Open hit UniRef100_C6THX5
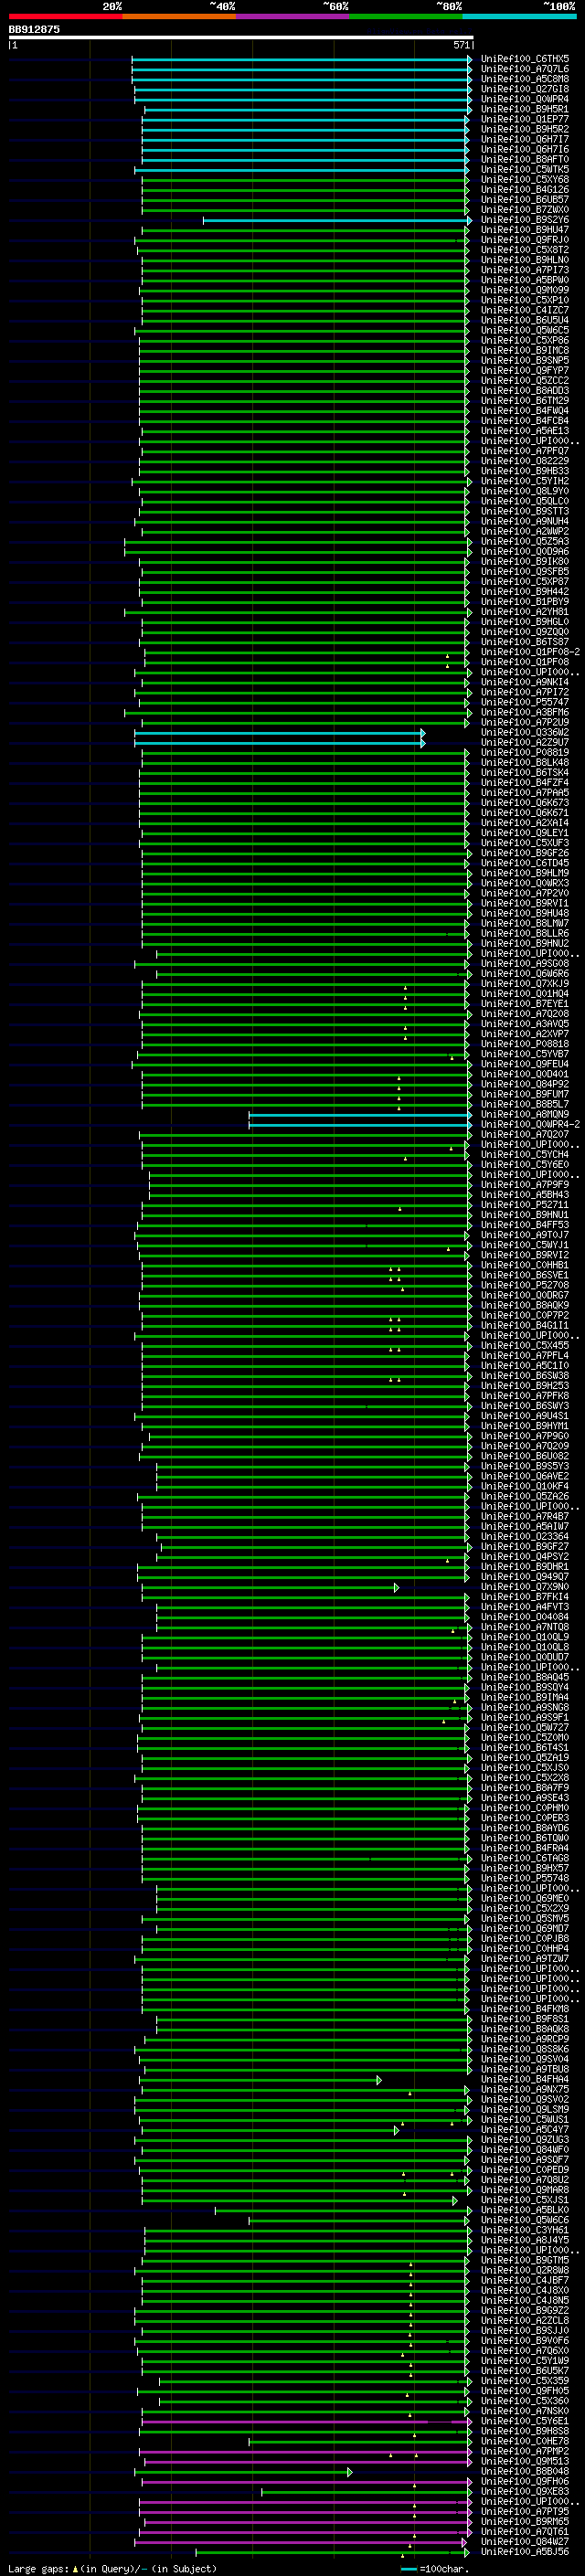 [x=525, y=59]
